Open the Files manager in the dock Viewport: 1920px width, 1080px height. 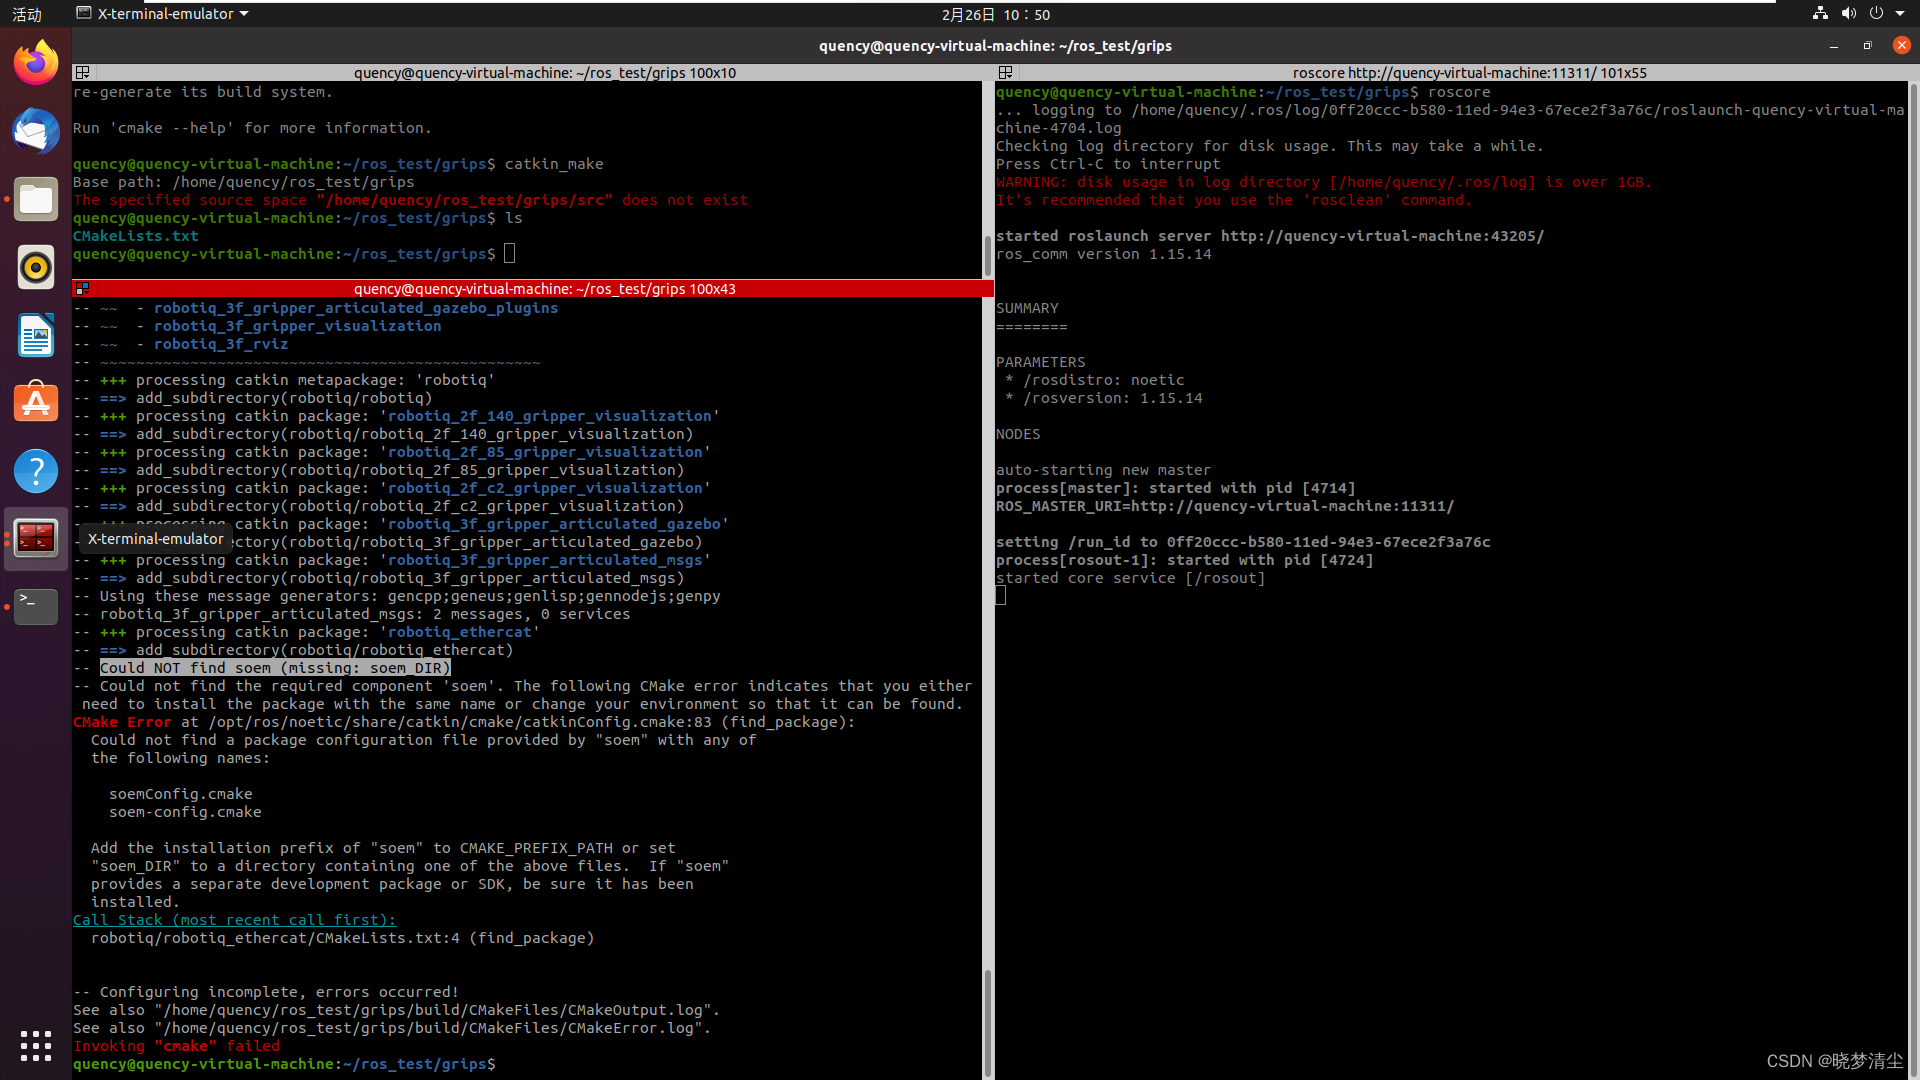click(x=36, y=199)
